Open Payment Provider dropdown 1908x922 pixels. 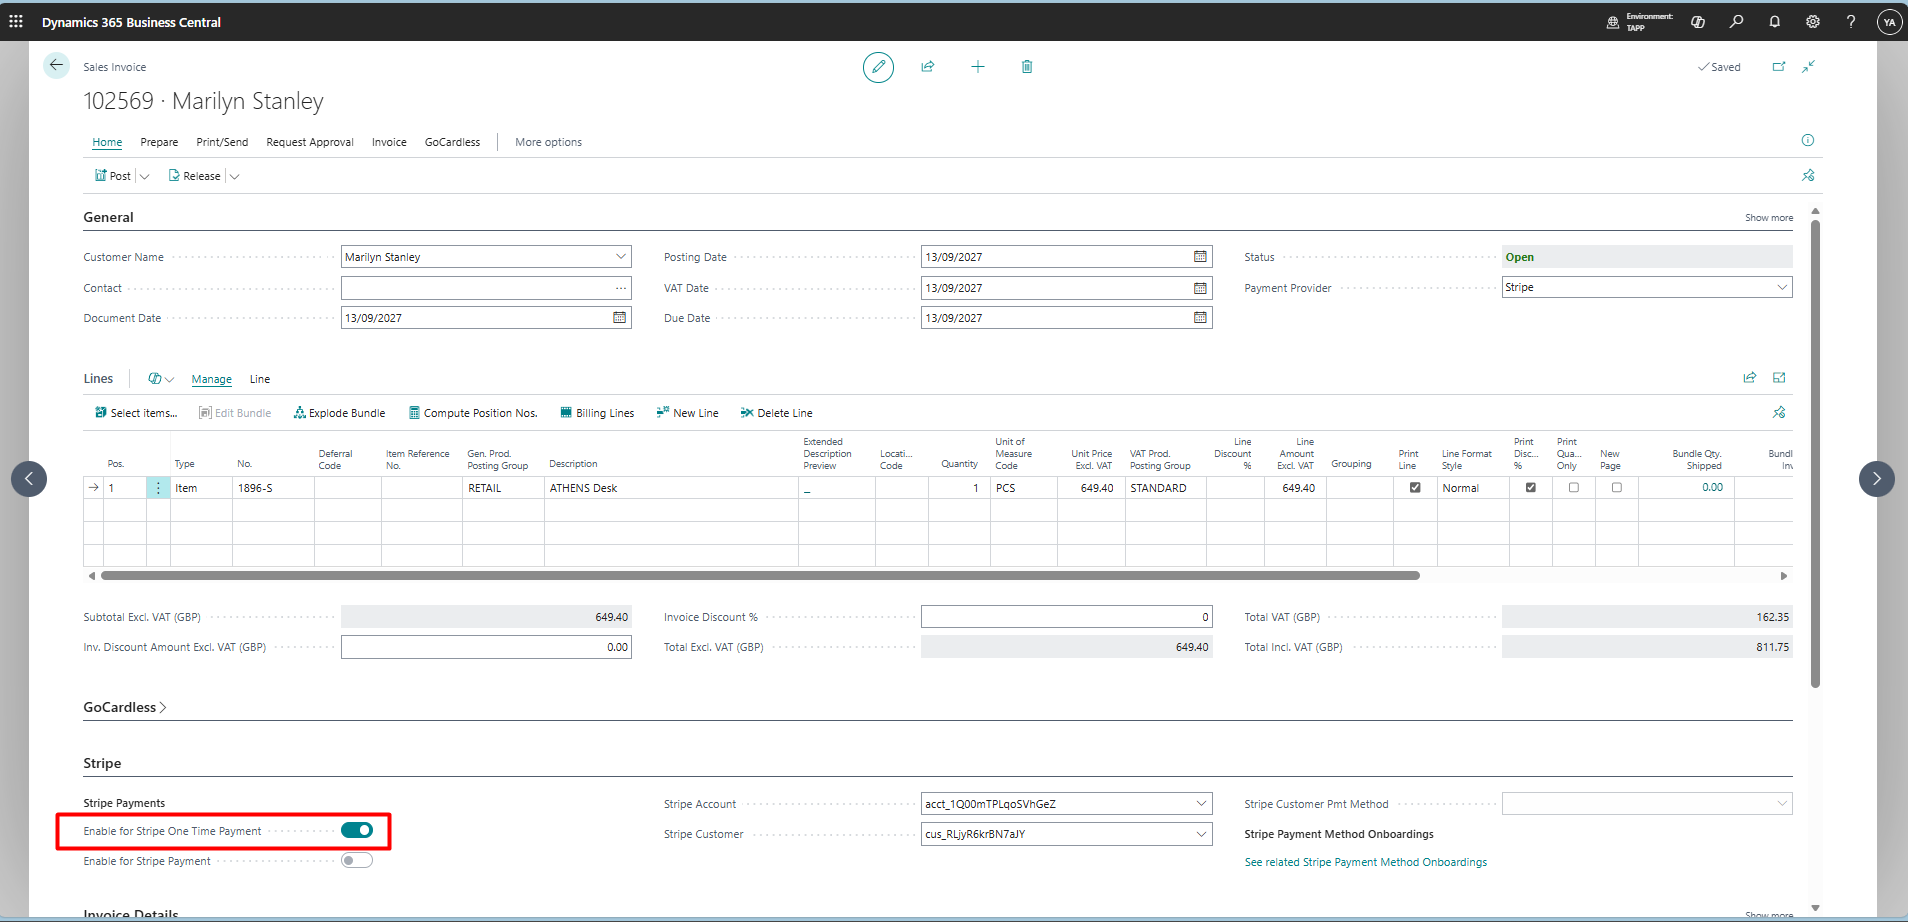coord(1782,287)
